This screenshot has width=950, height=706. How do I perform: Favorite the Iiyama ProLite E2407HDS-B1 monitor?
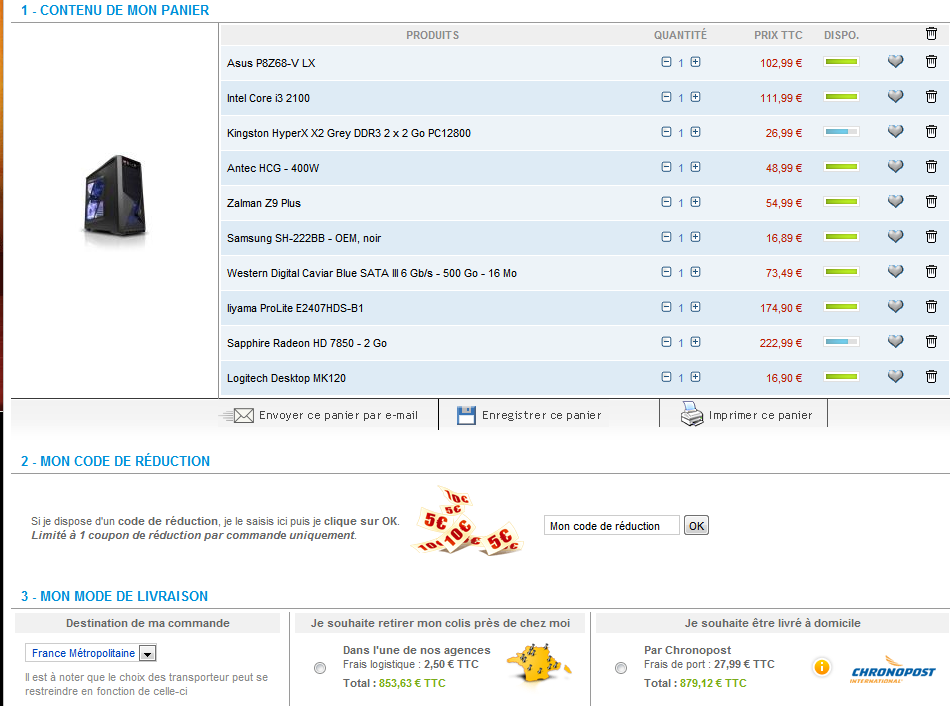click(x=895, y=307)
